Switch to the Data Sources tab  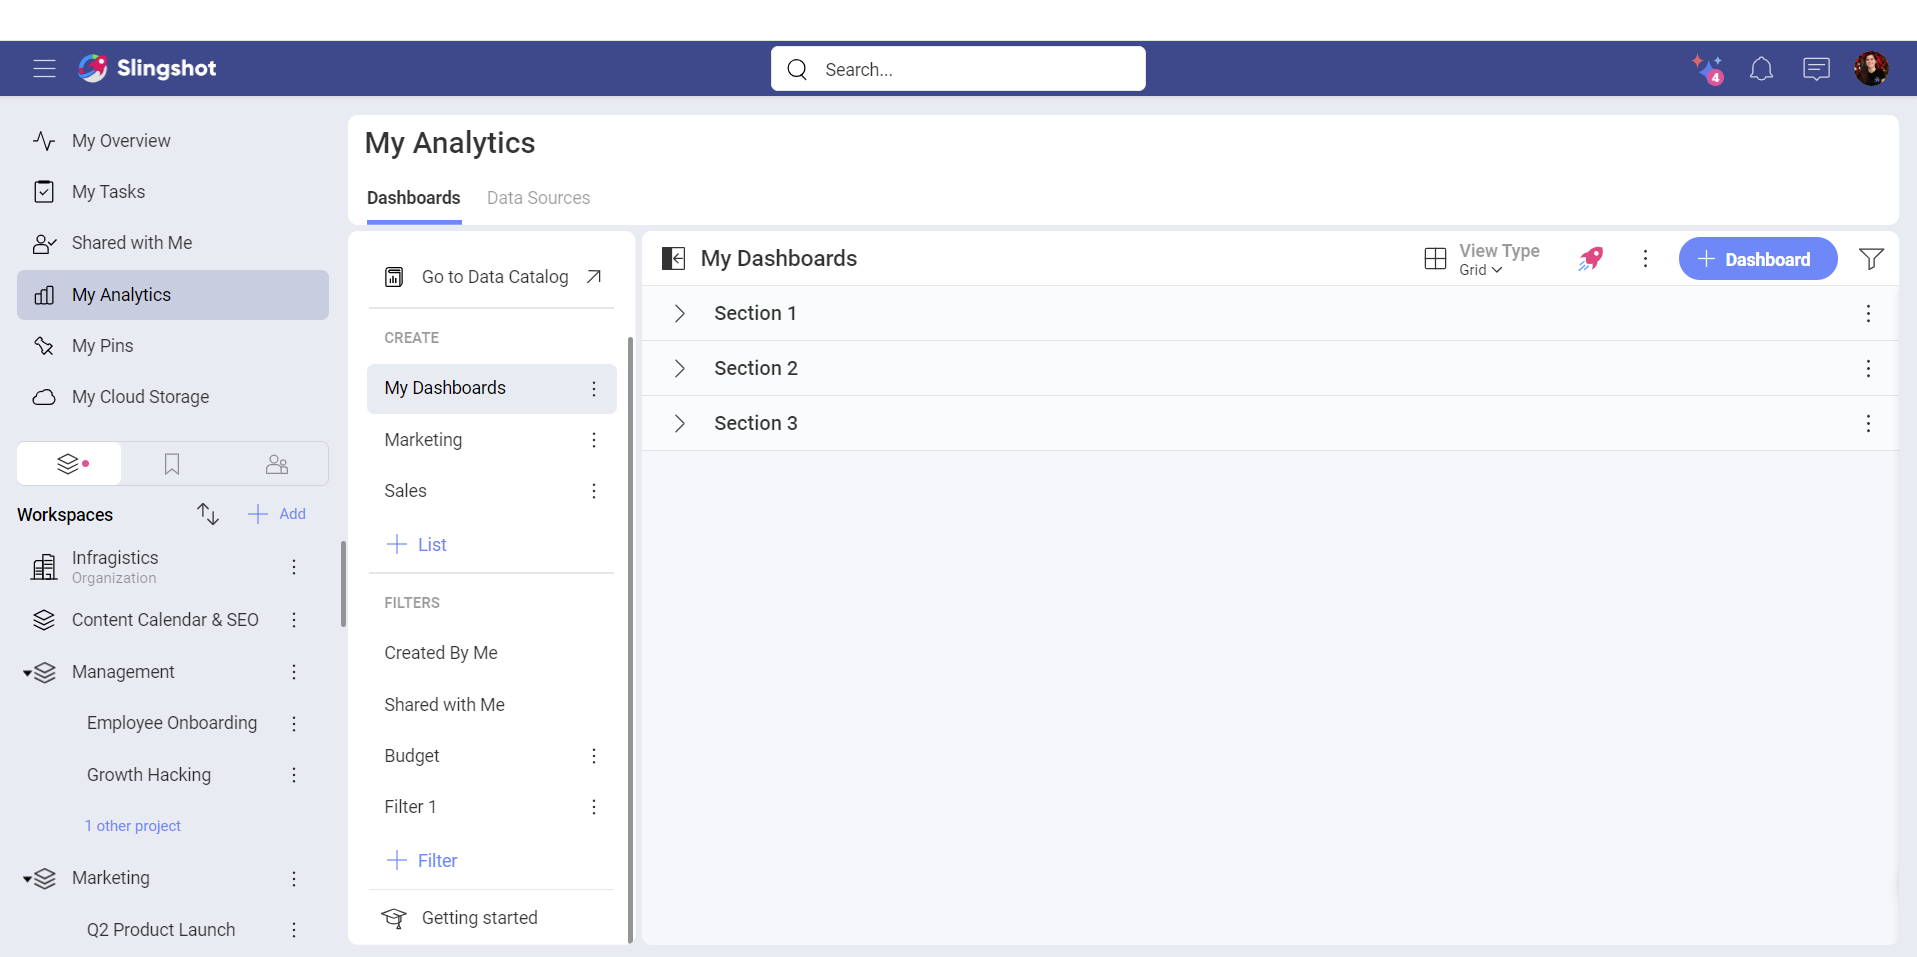[x=538, y=198]
